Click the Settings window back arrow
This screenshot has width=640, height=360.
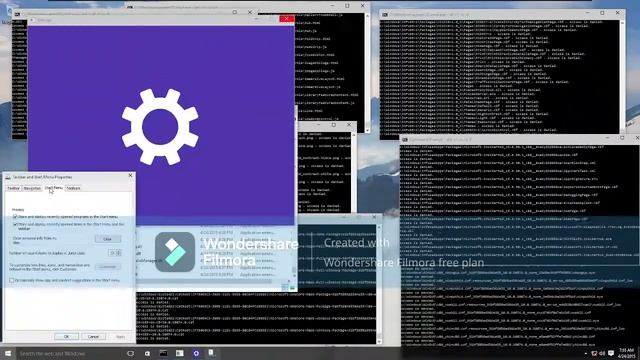click(x=32, y=20)
